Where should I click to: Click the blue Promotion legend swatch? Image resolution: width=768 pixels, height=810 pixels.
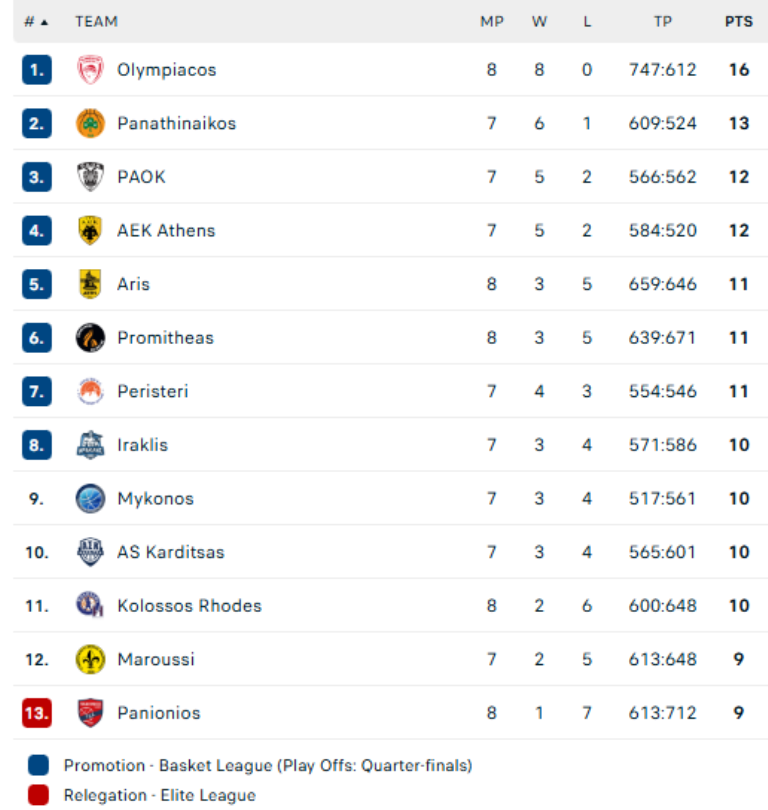(38, 766)
